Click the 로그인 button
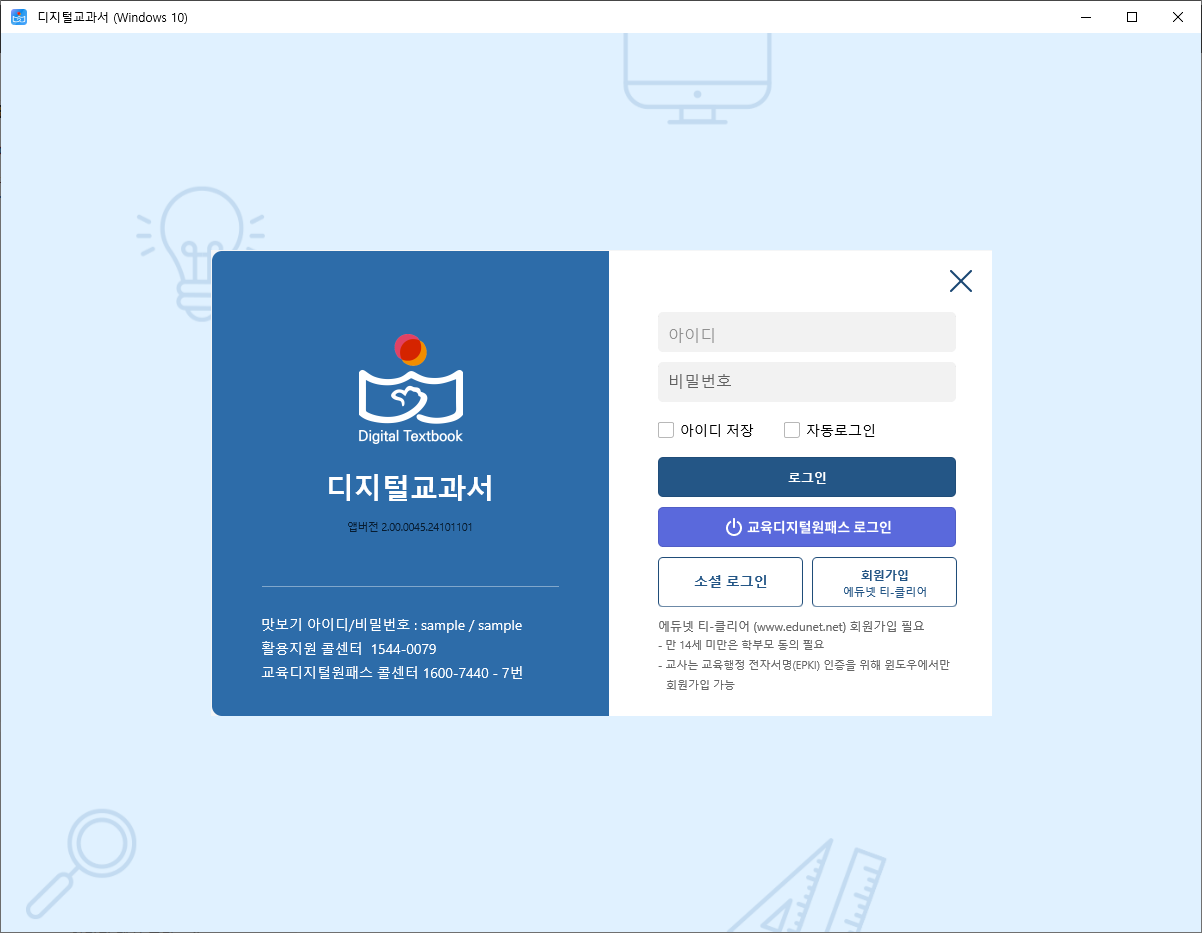1202x933 pixels. pyautogui.click(x=806, y=477)
